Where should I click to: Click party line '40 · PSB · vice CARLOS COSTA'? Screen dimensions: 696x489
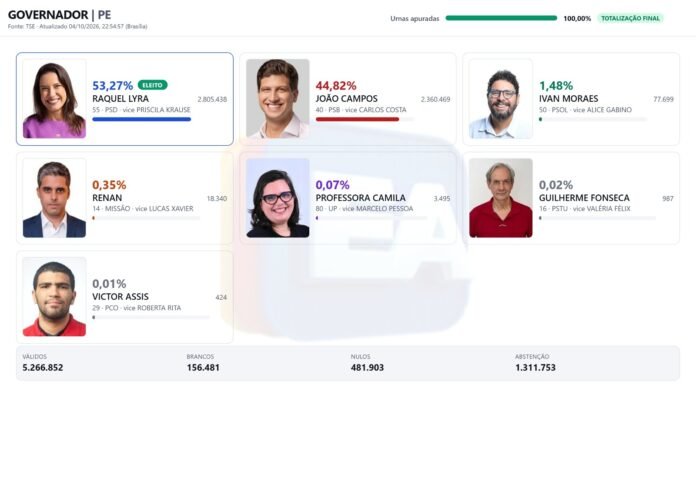(x=361, y=110)
